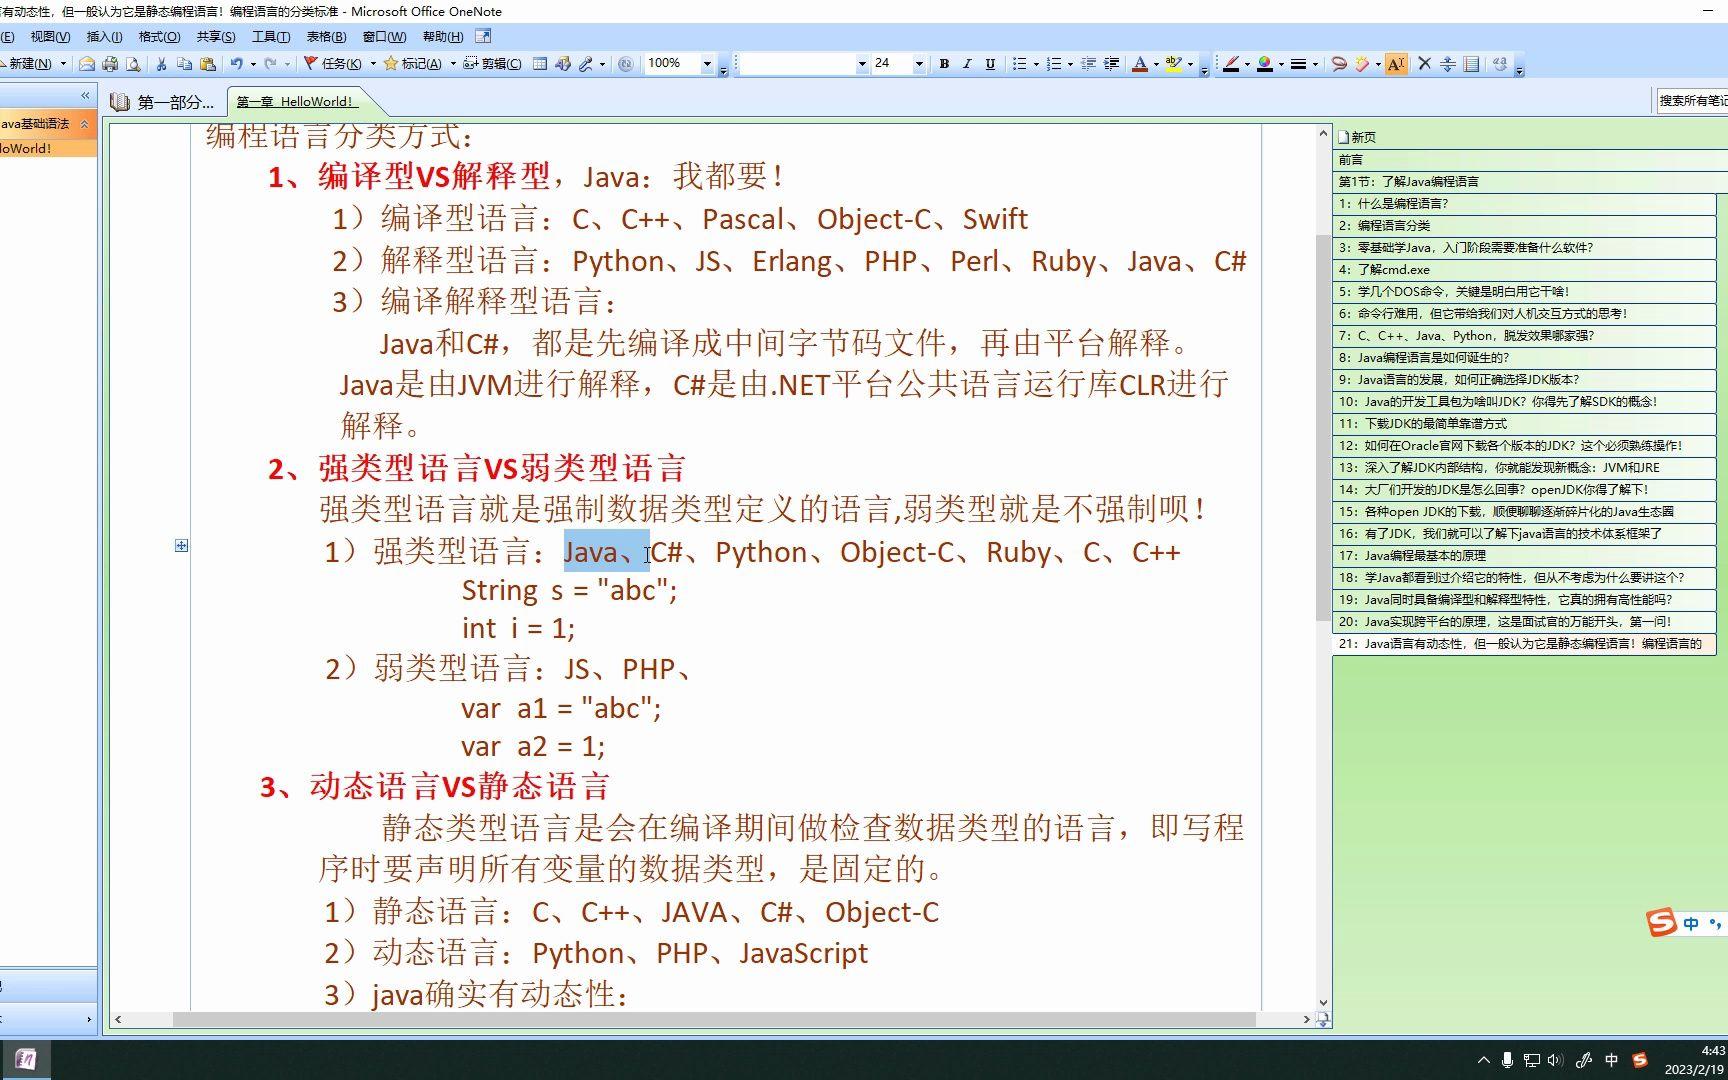The image size is (1728, 1080).
Task: Click the insert extra writing space icon
Action: pyautogui.click(x=1448, y=64)
